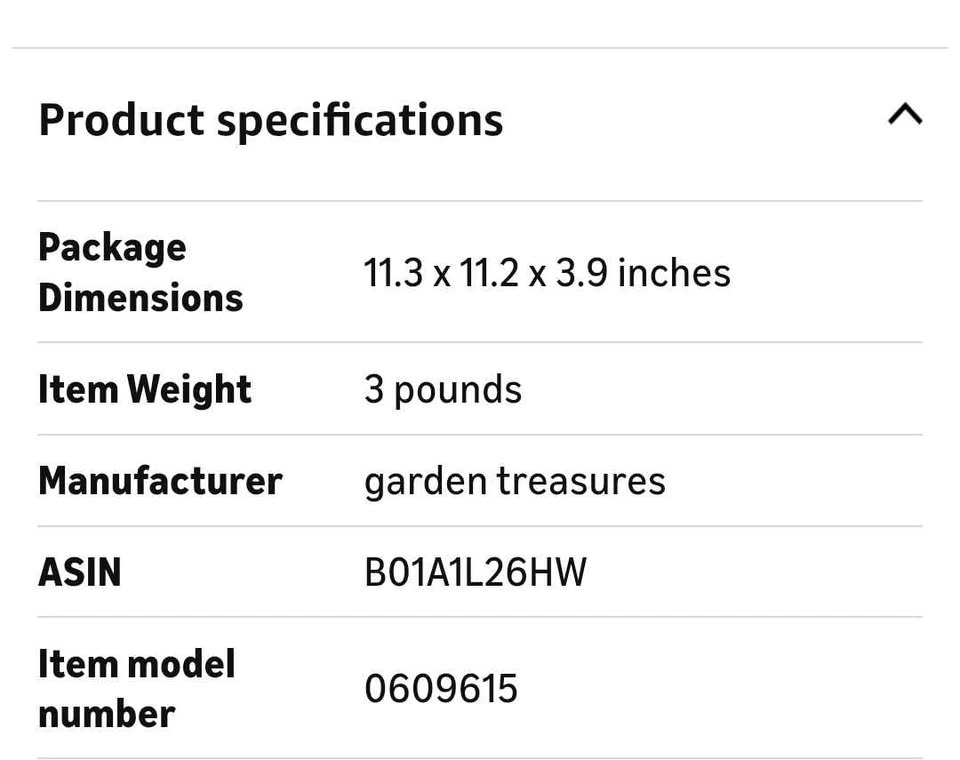Select the ASIN code B01A1L26HW
Screen dimensions: 960x760
(475, 573)
